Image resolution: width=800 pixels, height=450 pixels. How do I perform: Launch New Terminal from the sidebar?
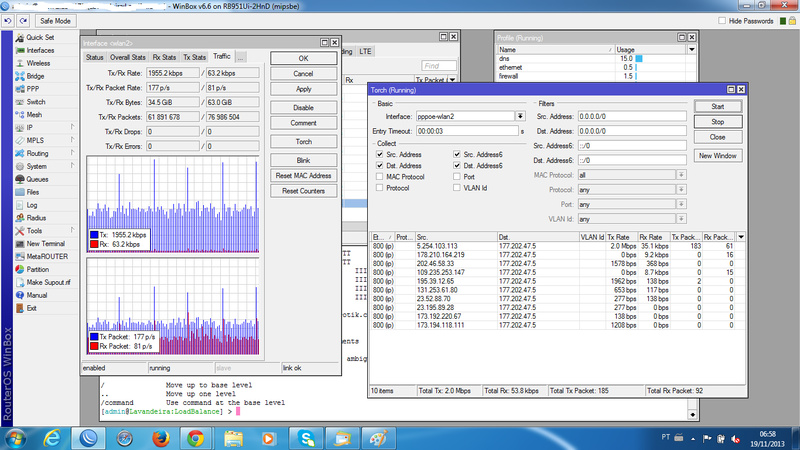pos(45,243)
